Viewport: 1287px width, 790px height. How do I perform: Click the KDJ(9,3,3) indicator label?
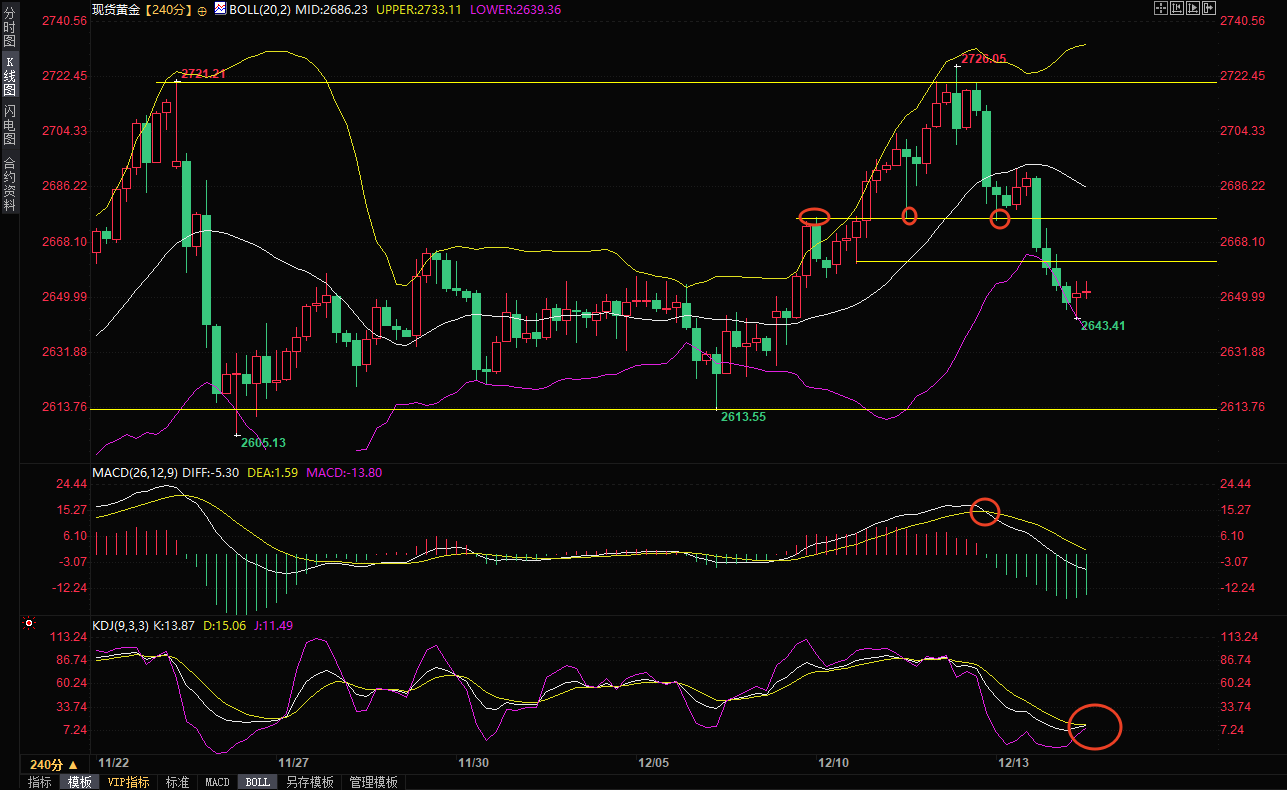point(120,626)
